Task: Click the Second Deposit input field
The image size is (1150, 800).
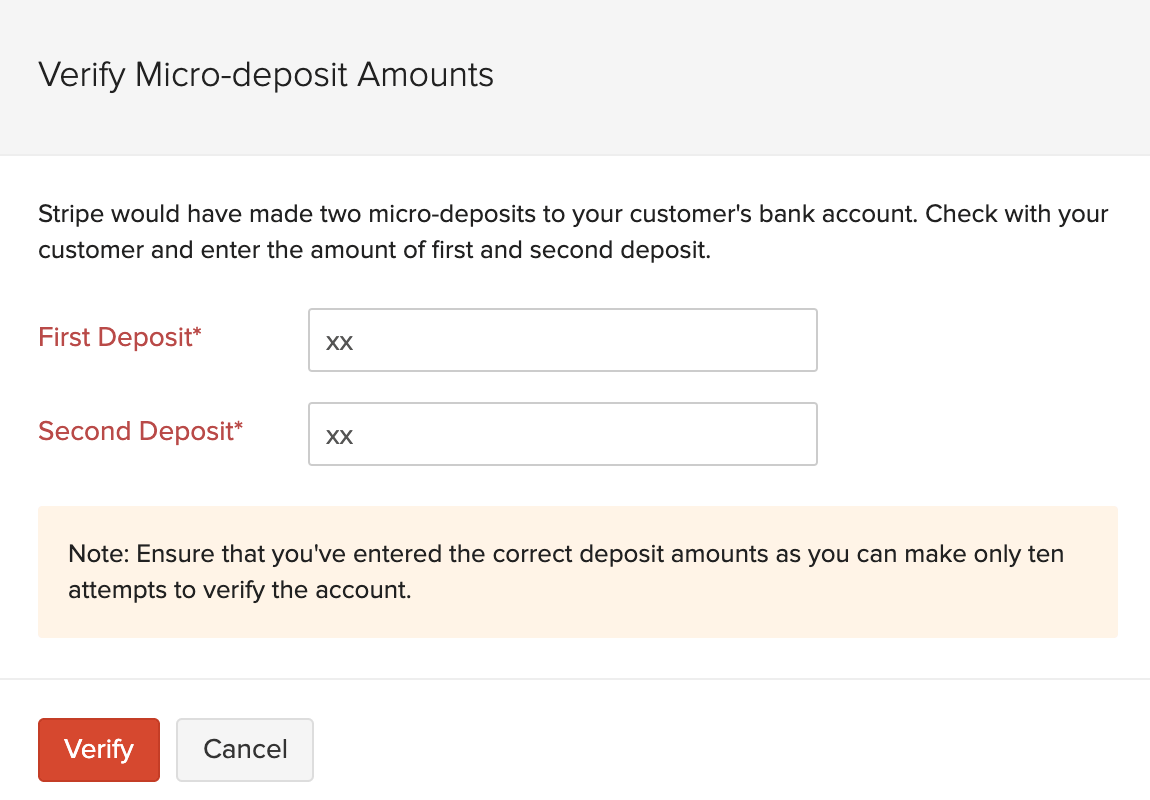Action: coord(562,434)
